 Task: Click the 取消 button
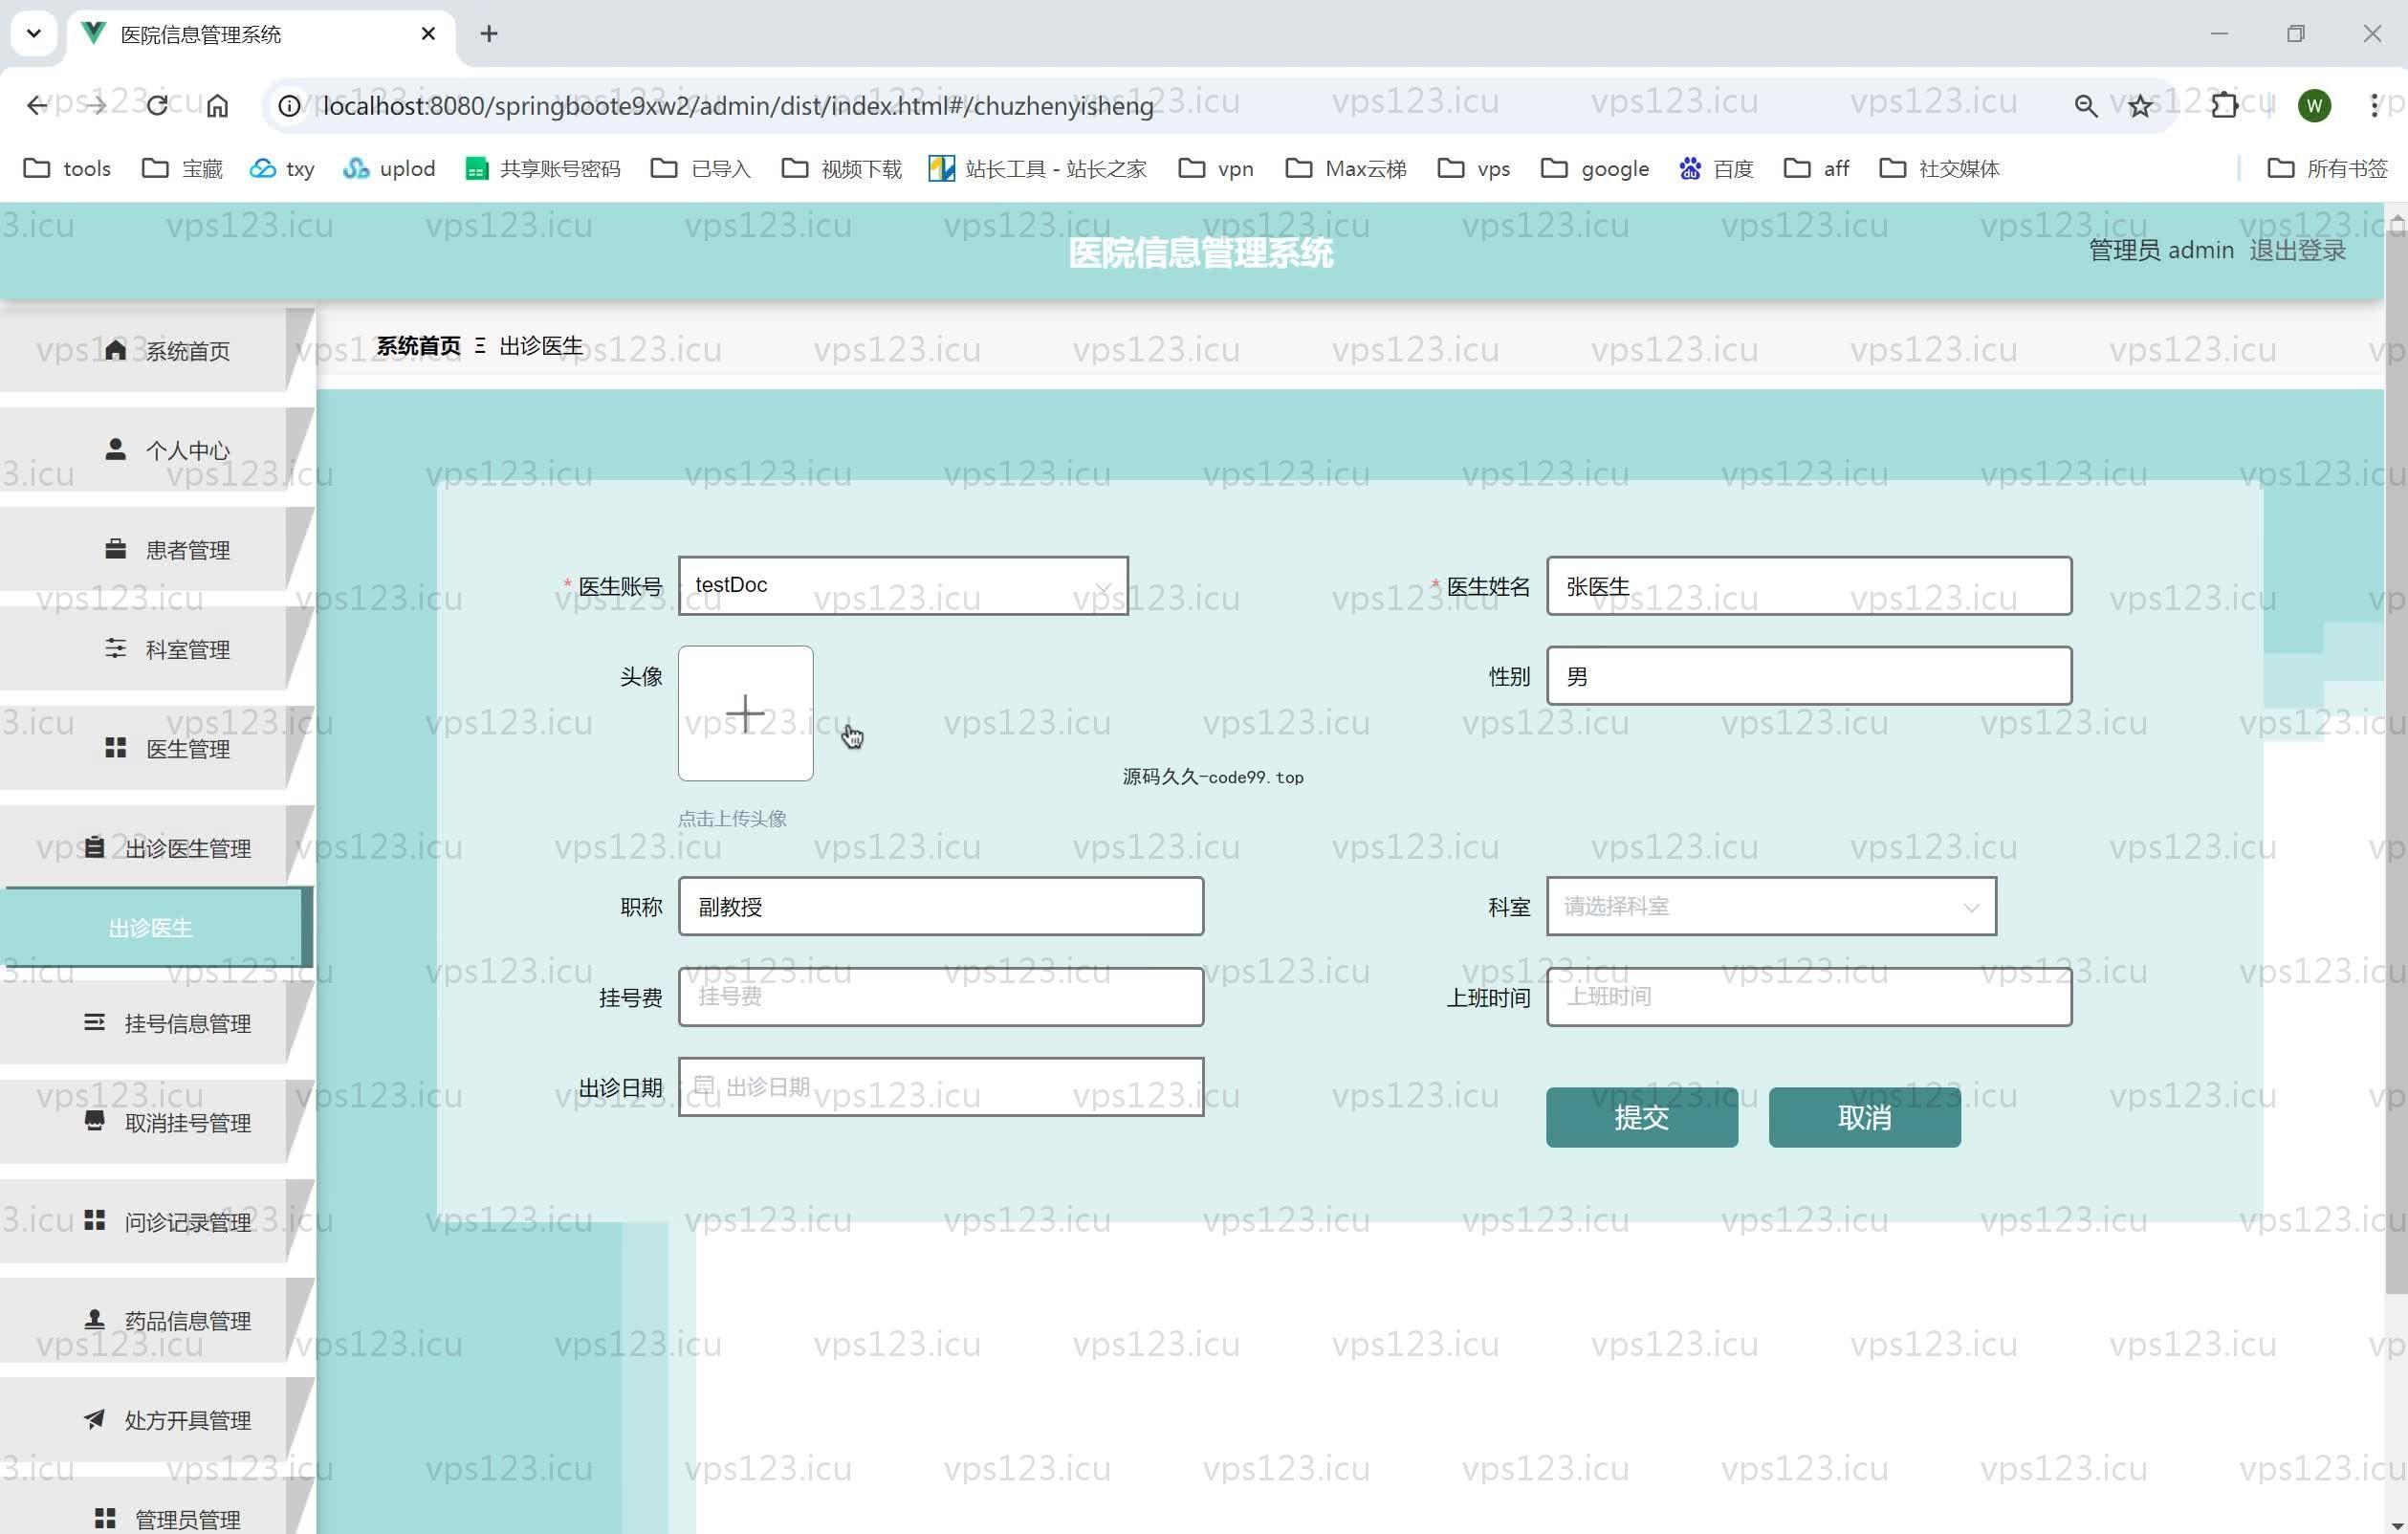(1864, 1117)
